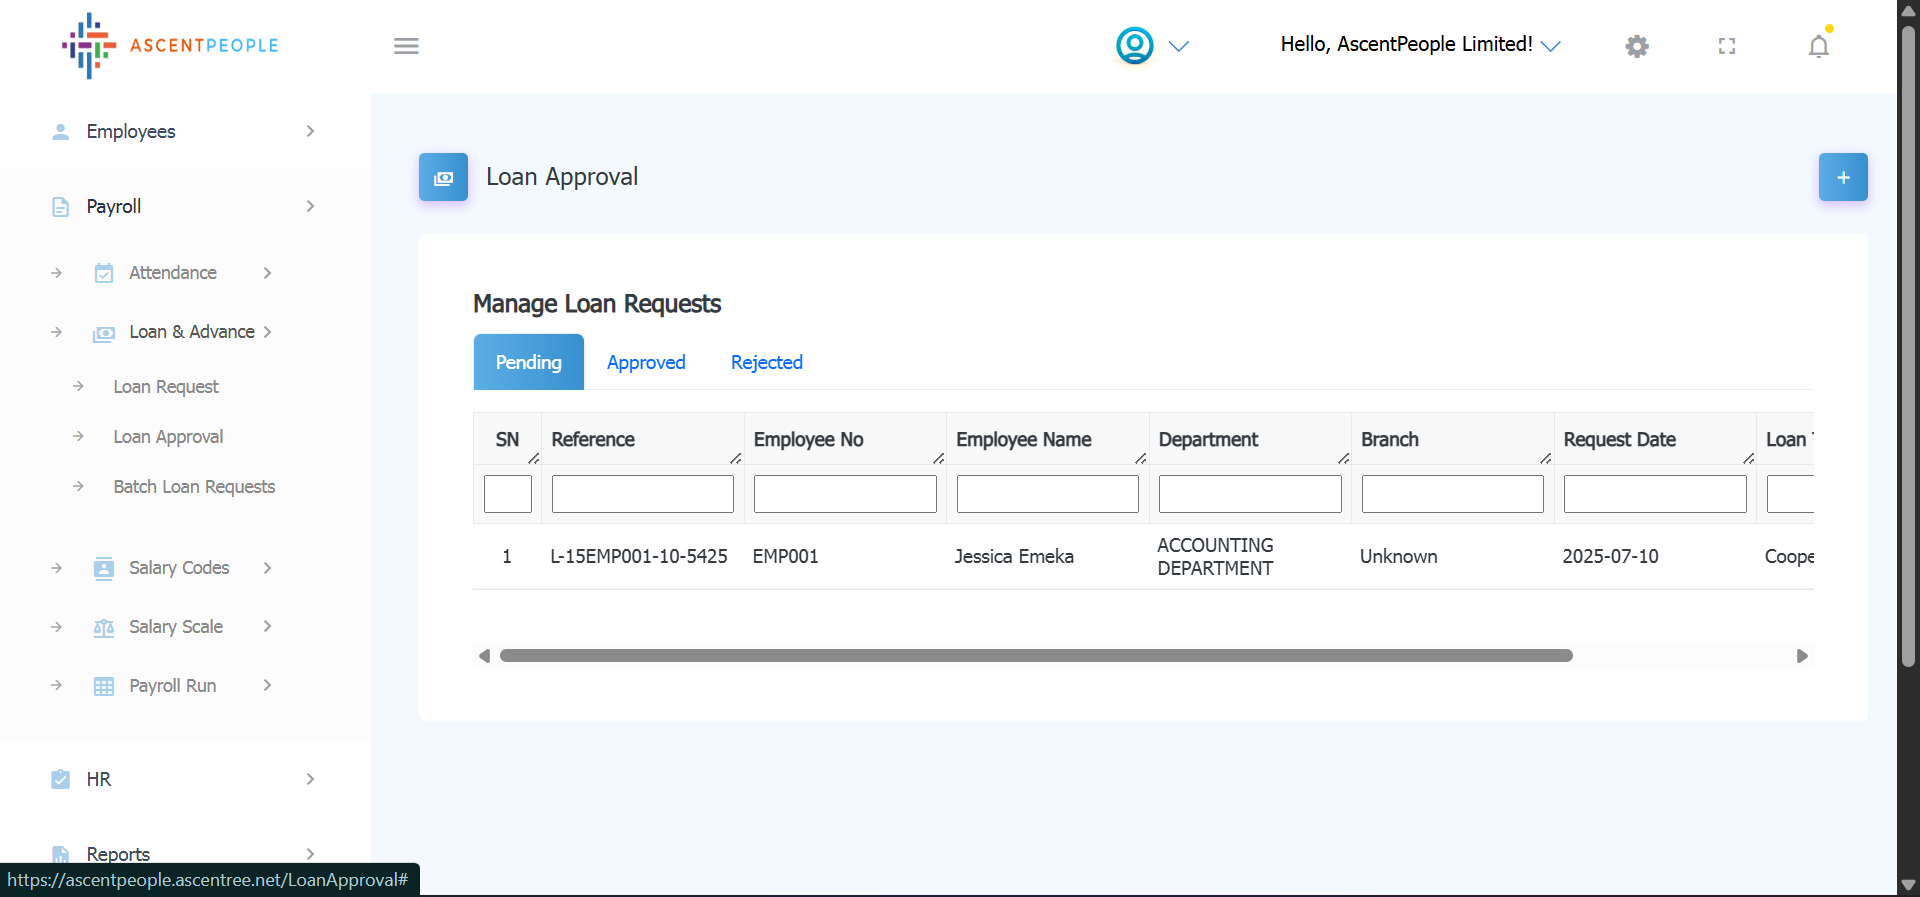Click the notification bell icon
1920x897 pixels.
1818,46
